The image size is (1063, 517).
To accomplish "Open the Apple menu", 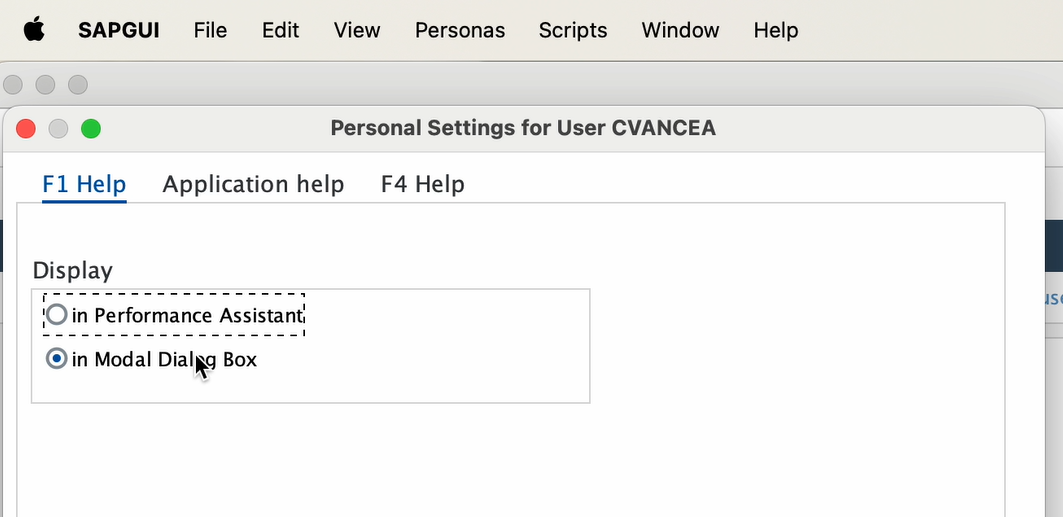I will (34, 30).
